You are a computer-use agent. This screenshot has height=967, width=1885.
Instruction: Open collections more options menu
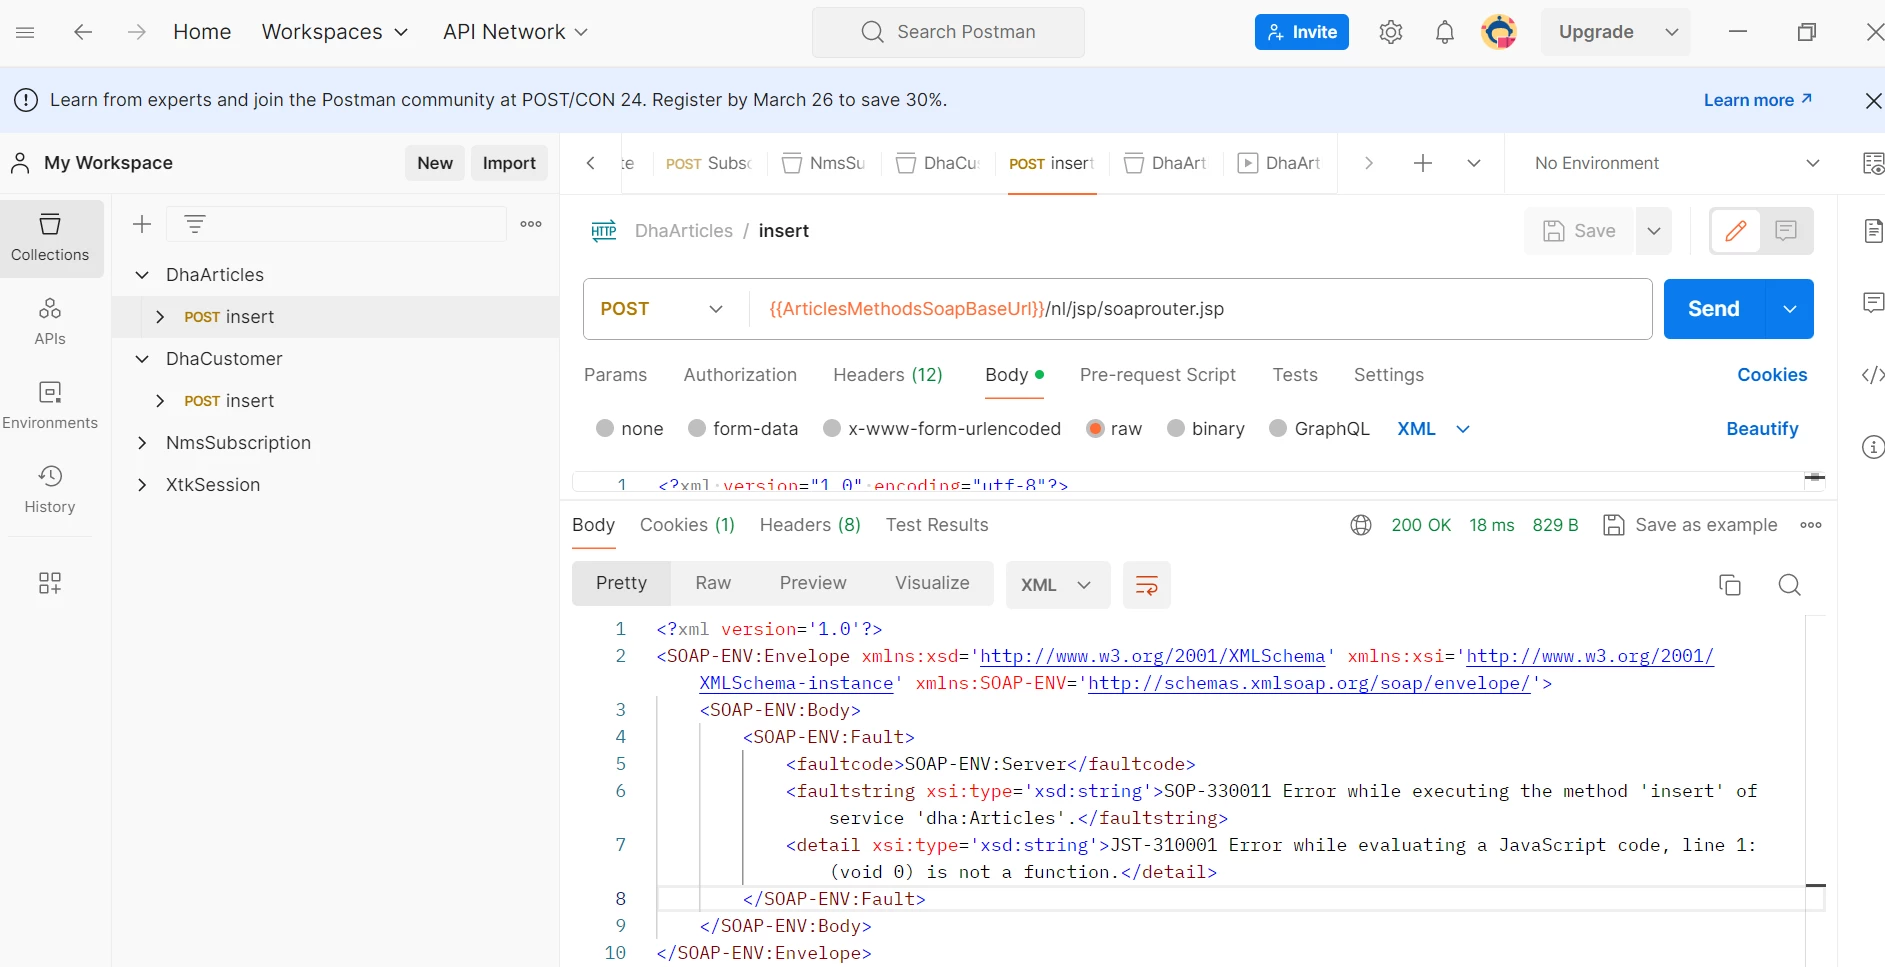(531, 224)
